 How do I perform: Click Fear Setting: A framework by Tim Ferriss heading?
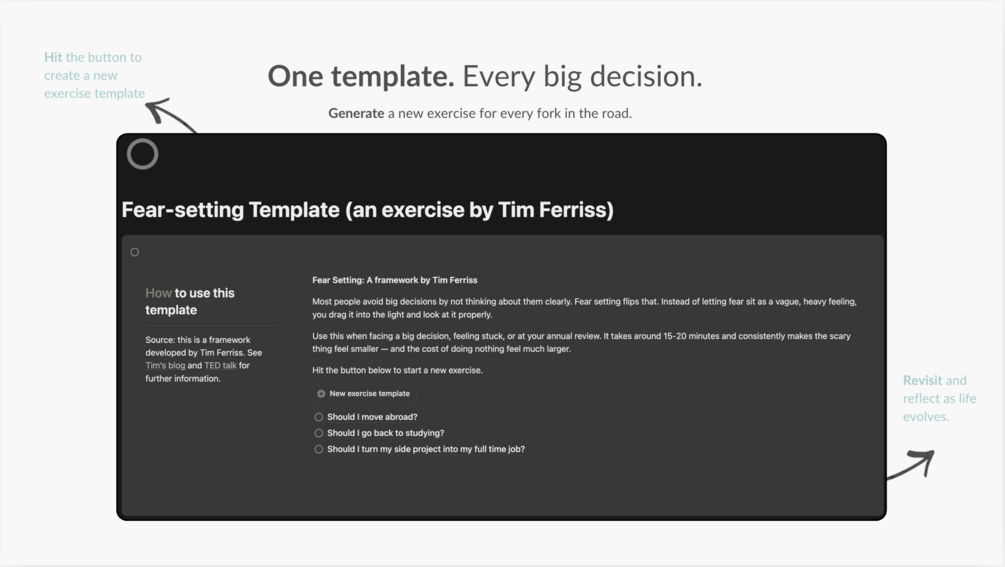[x=395, y=280]
